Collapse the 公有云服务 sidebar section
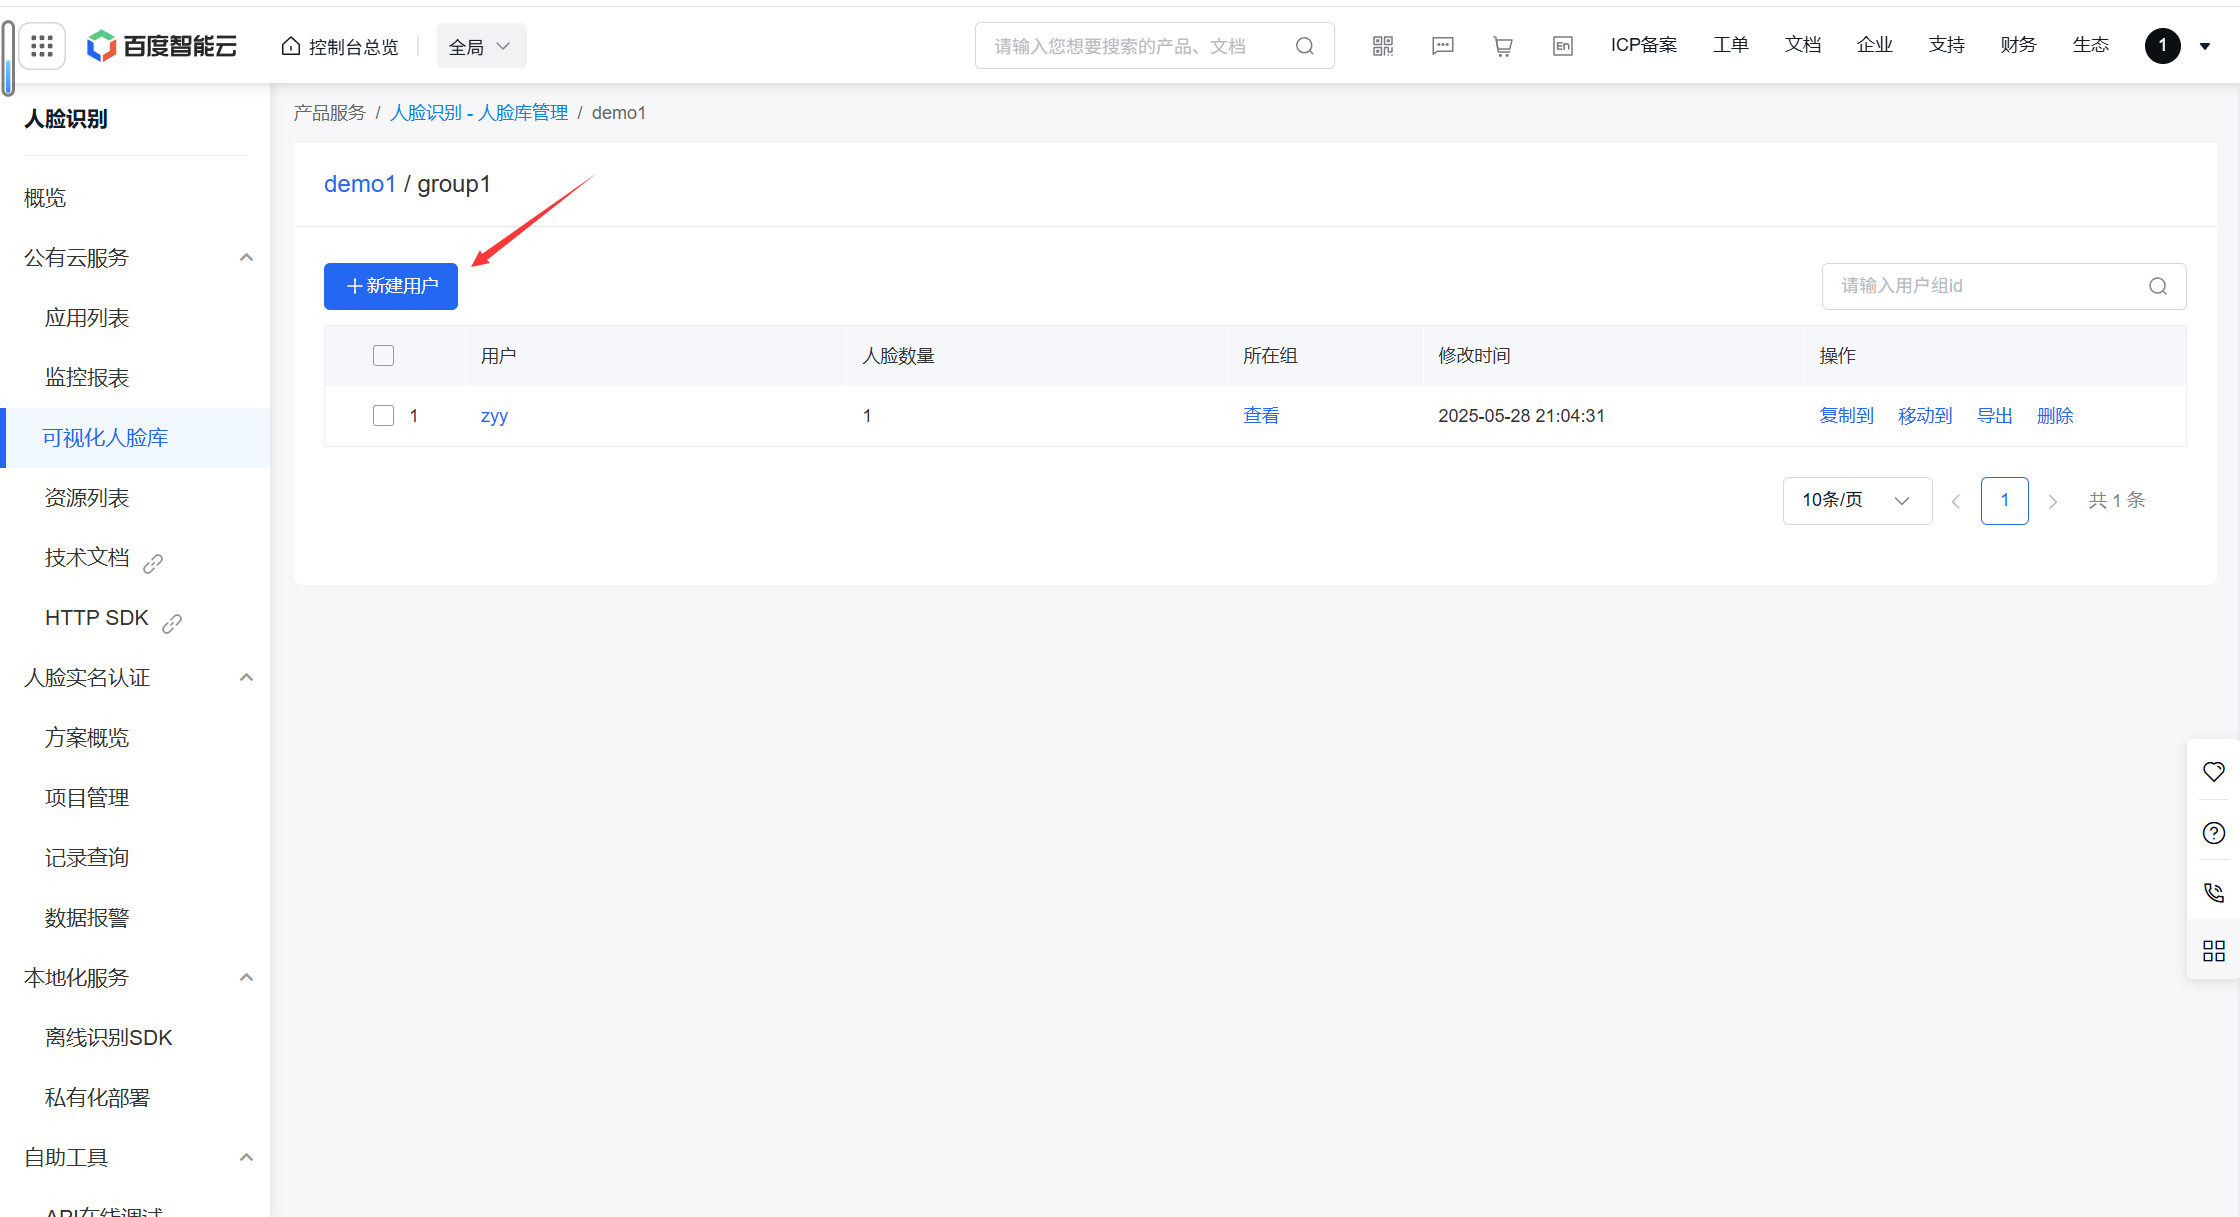Viewport: 2240px width, 1217px height. tap(246, 258)
